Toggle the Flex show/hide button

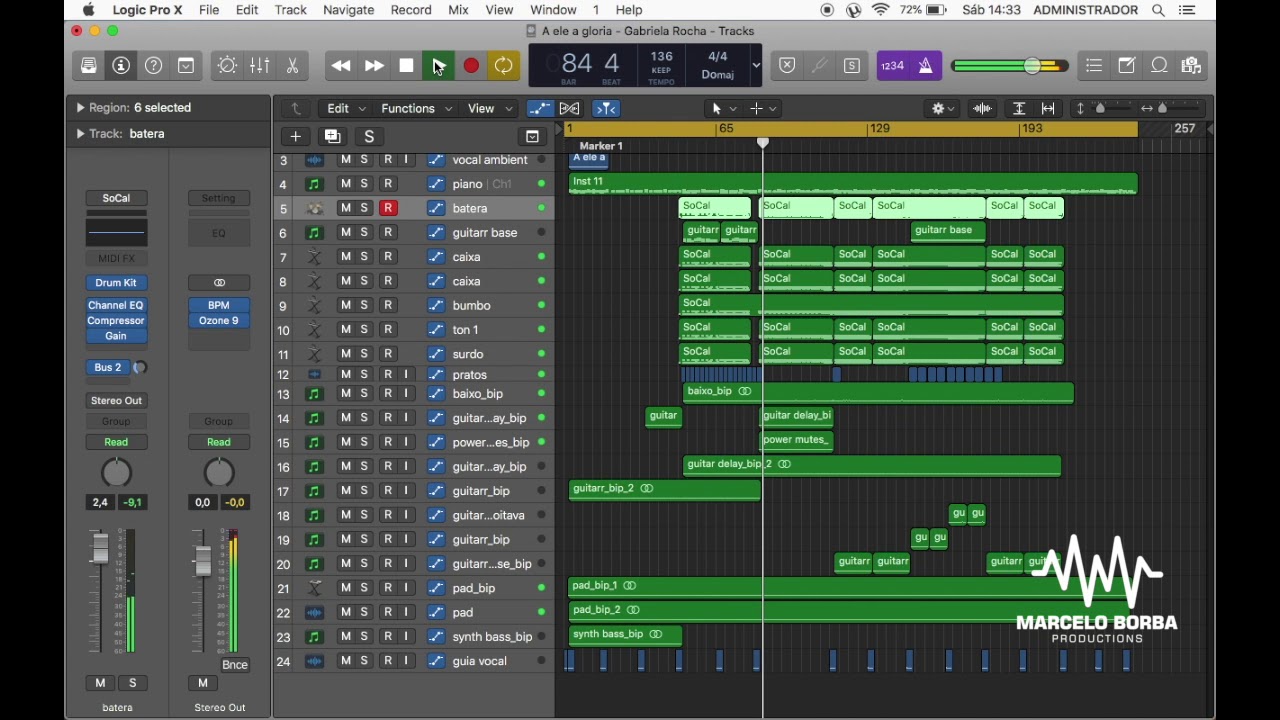pos(570,108)
